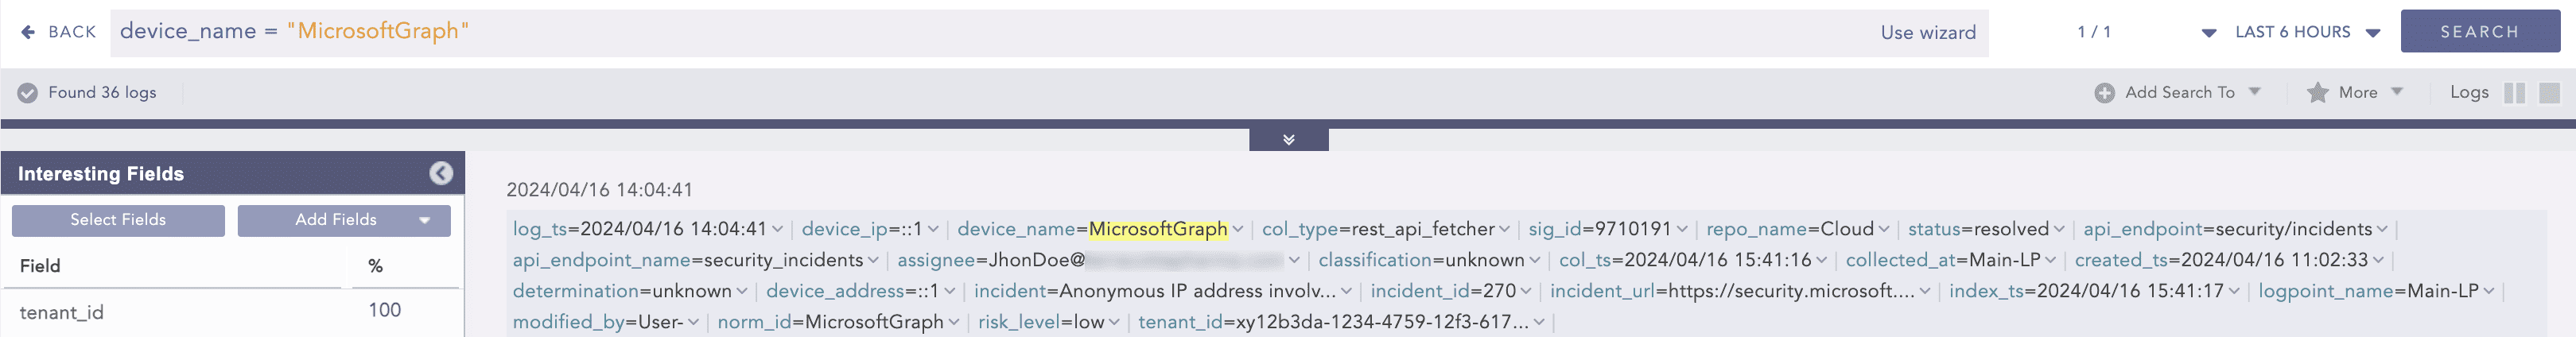Collapse search header with double chevron
Viewport: 2576px width, 337px height.
(x=1288, y=140)
